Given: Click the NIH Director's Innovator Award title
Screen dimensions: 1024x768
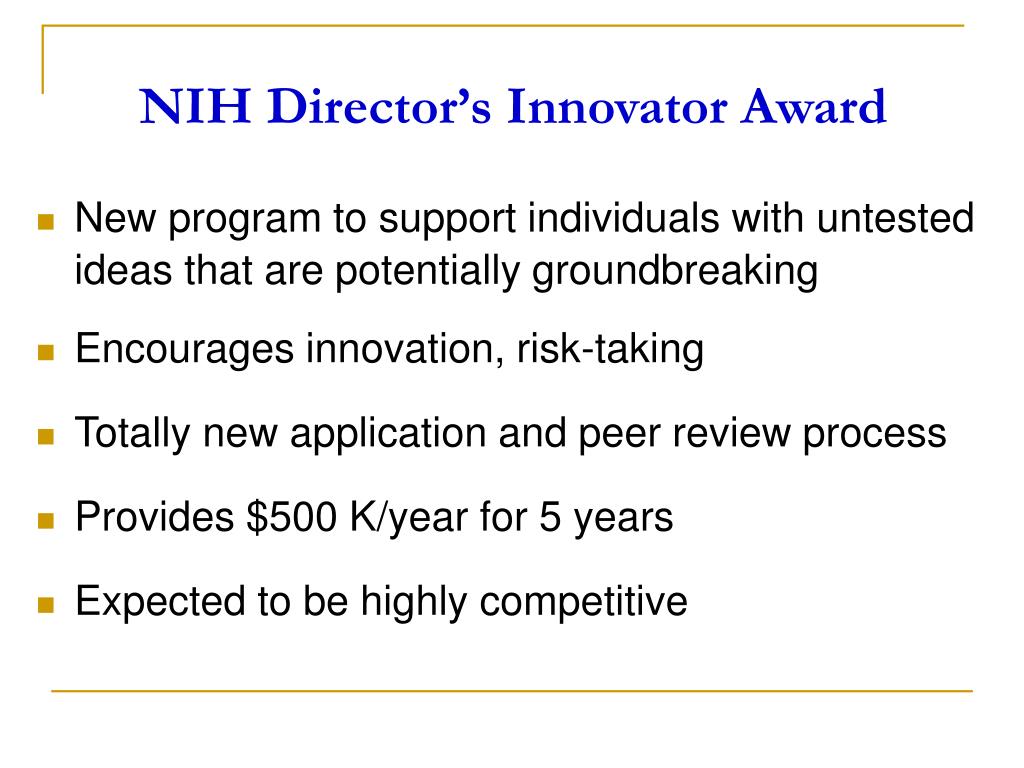Looking at the screenshot, I should point(513,106).
